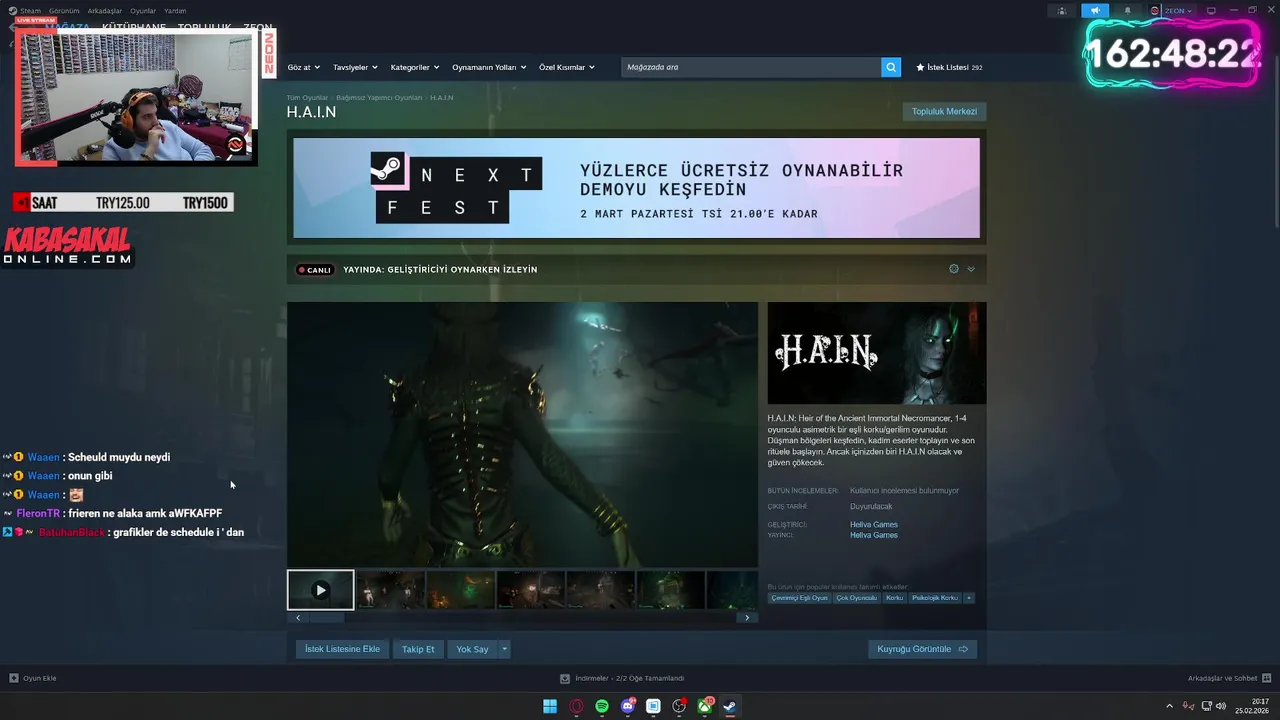Open the Xbox app from the taskbar
The width and height of the screenshot is (1280, 720).
pos(705,706)
